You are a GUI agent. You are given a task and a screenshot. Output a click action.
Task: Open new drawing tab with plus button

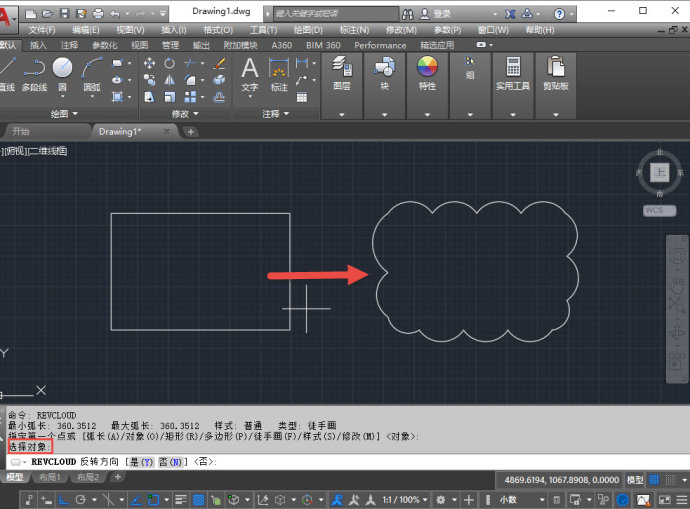(x=191, y=132)
